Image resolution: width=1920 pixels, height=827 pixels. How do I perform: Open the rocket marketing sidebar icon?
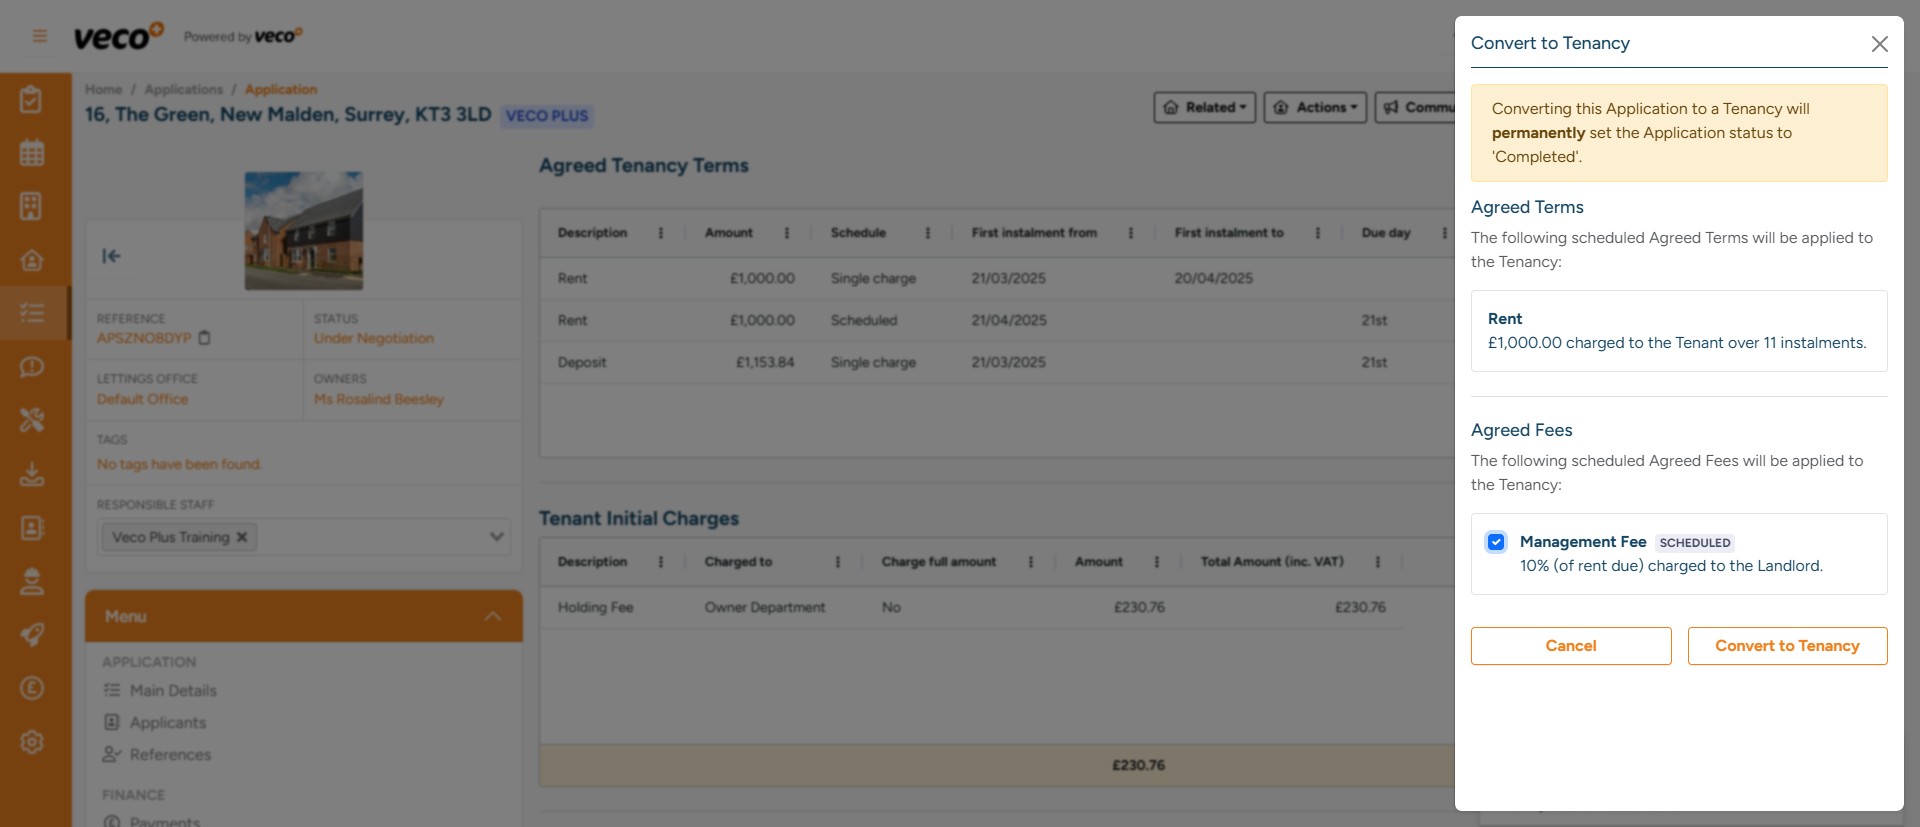(x=32, y=634)
